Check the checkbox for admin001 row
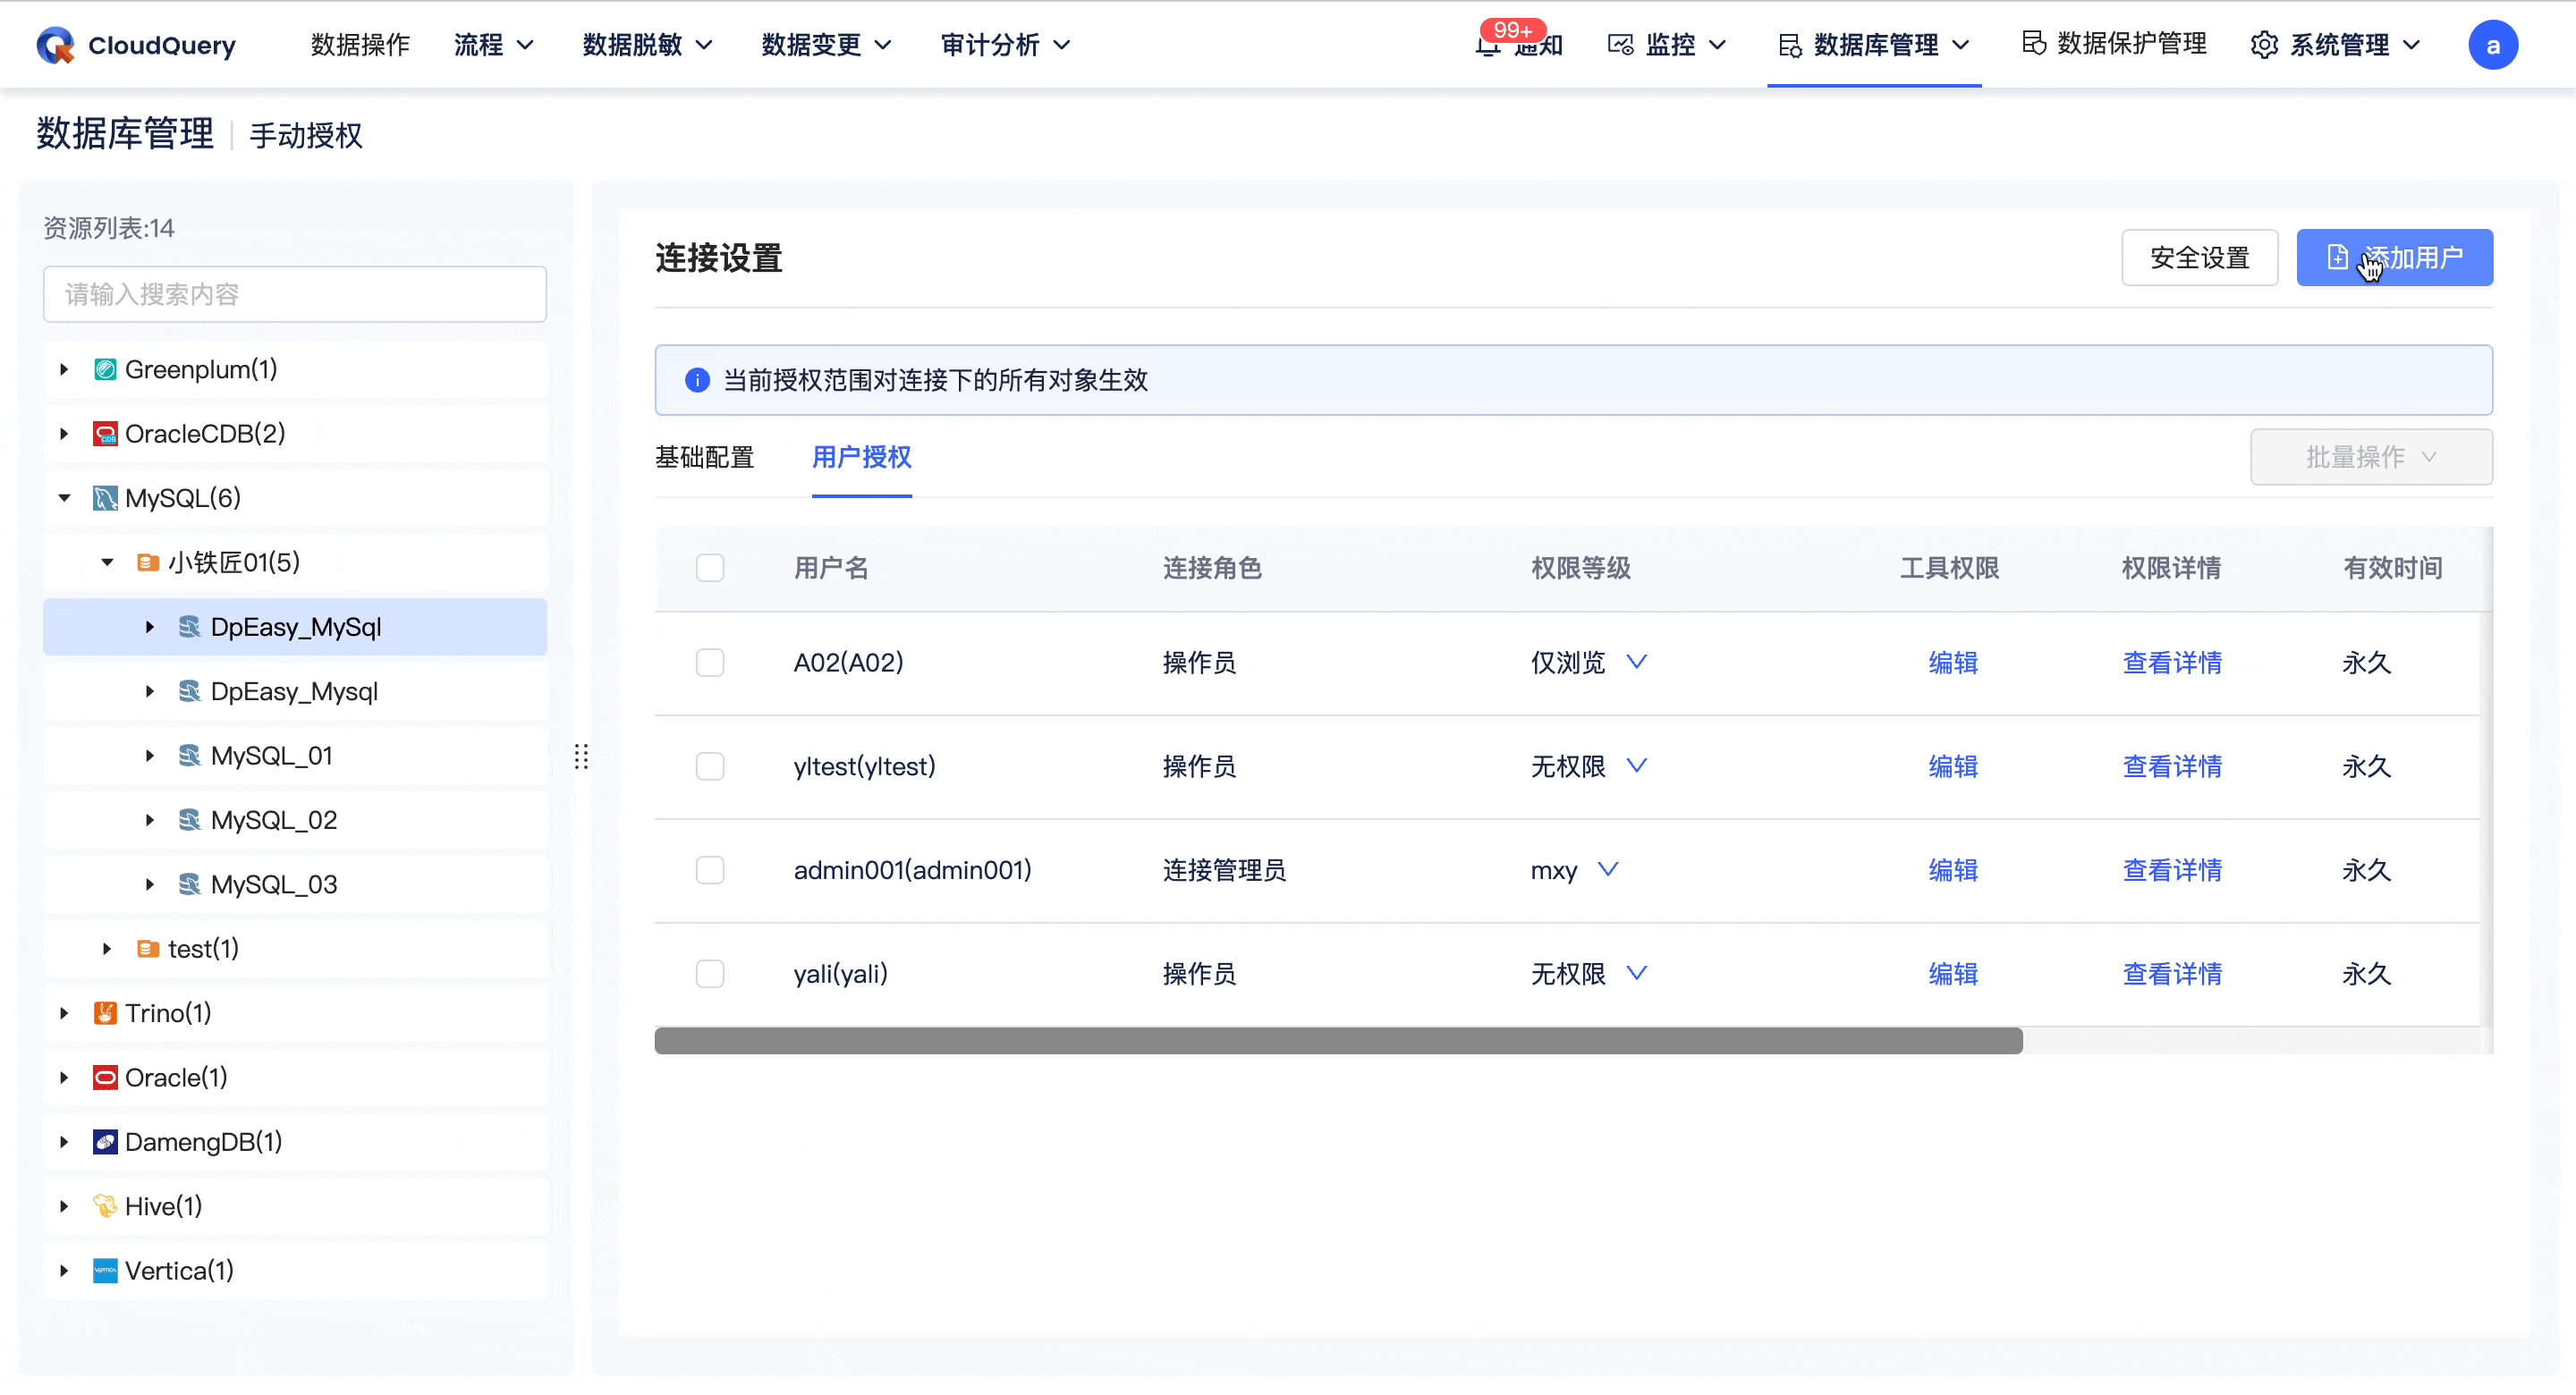The width and height of the screenshot is (2576, 1395). (710, 870)
